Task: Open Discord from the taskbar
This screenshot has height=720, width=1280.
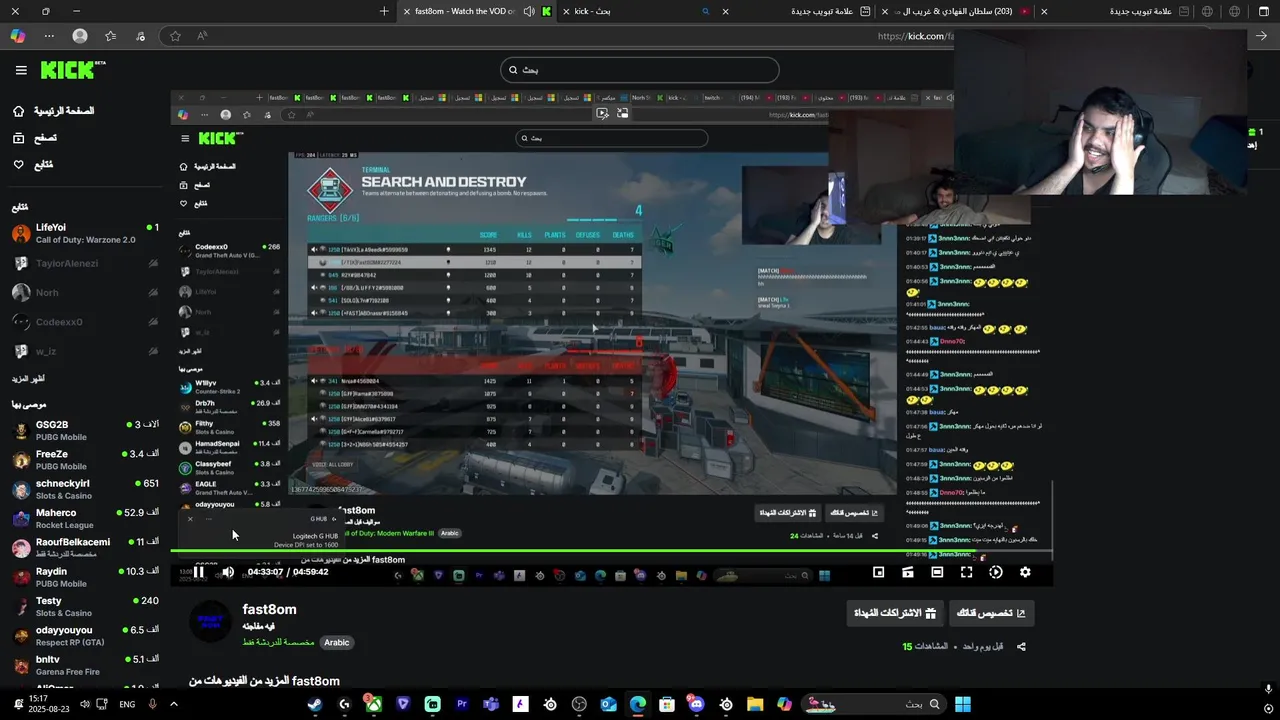Action: point(697,704)
